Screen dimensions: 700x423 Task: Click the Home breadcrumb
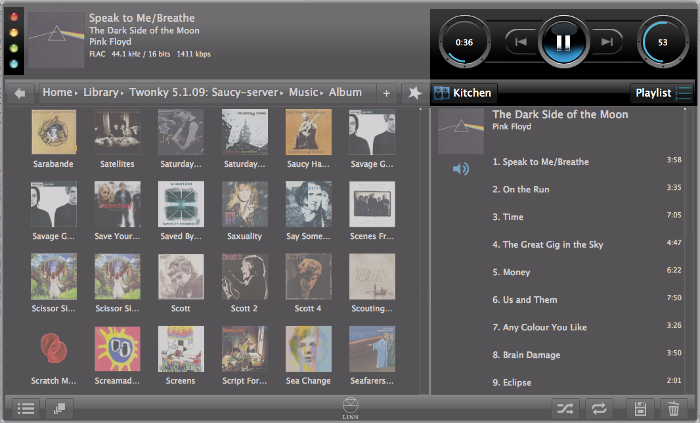click(57, 92)
